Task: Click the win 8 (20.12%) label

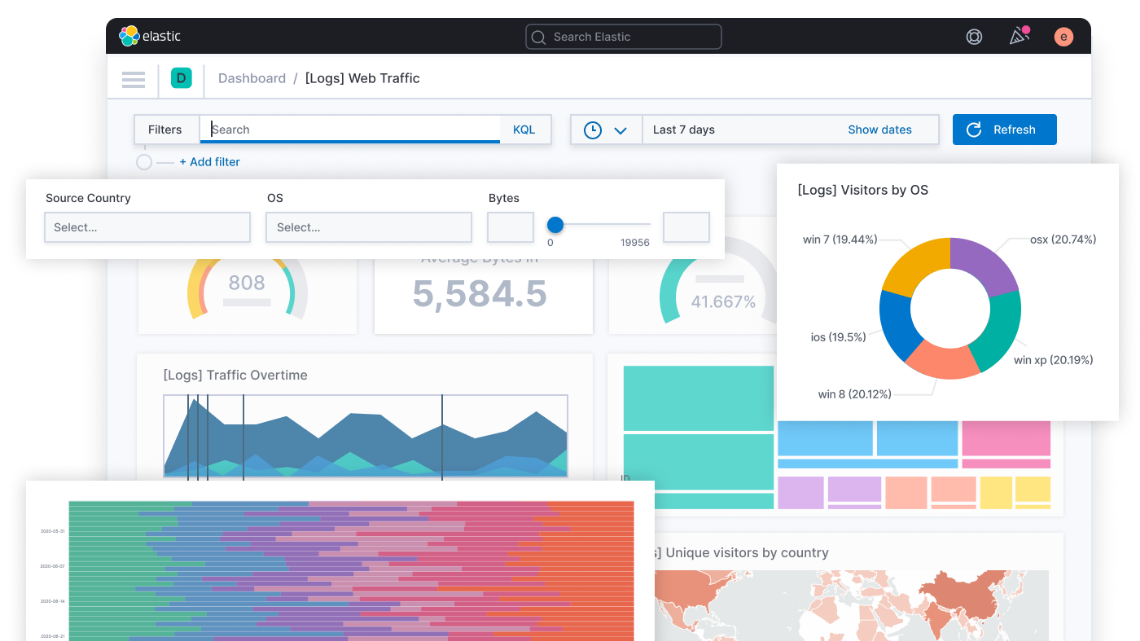Action: point(854,394)
